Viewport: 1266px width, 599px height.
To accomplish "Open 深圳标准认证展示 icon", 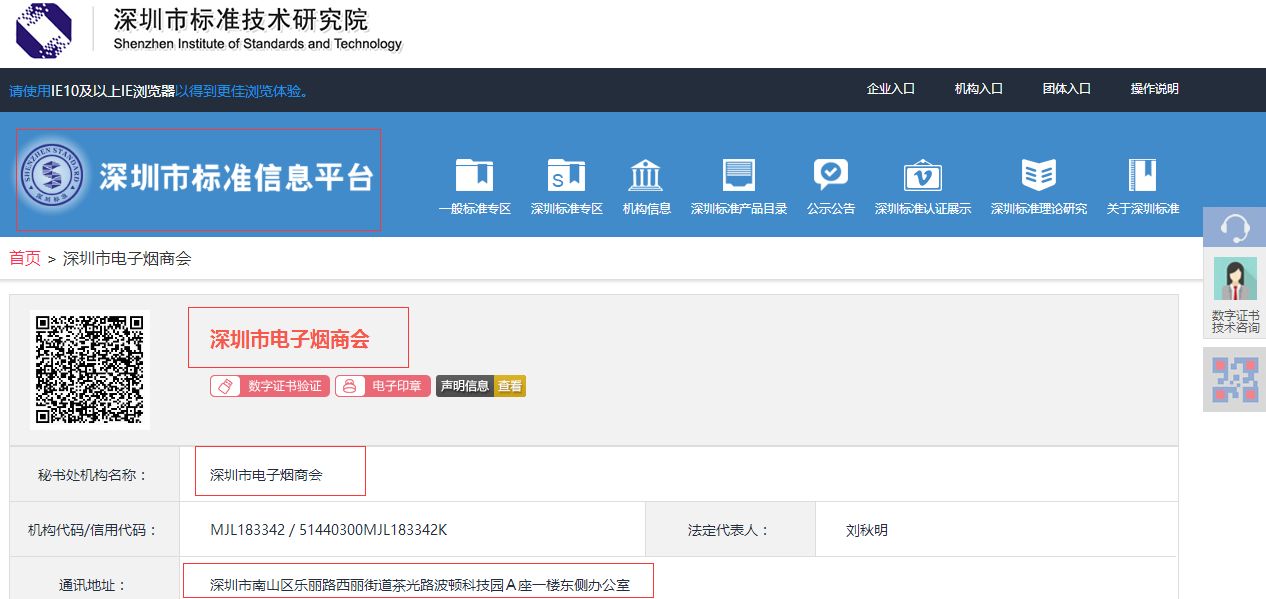I will pos(922,175).
